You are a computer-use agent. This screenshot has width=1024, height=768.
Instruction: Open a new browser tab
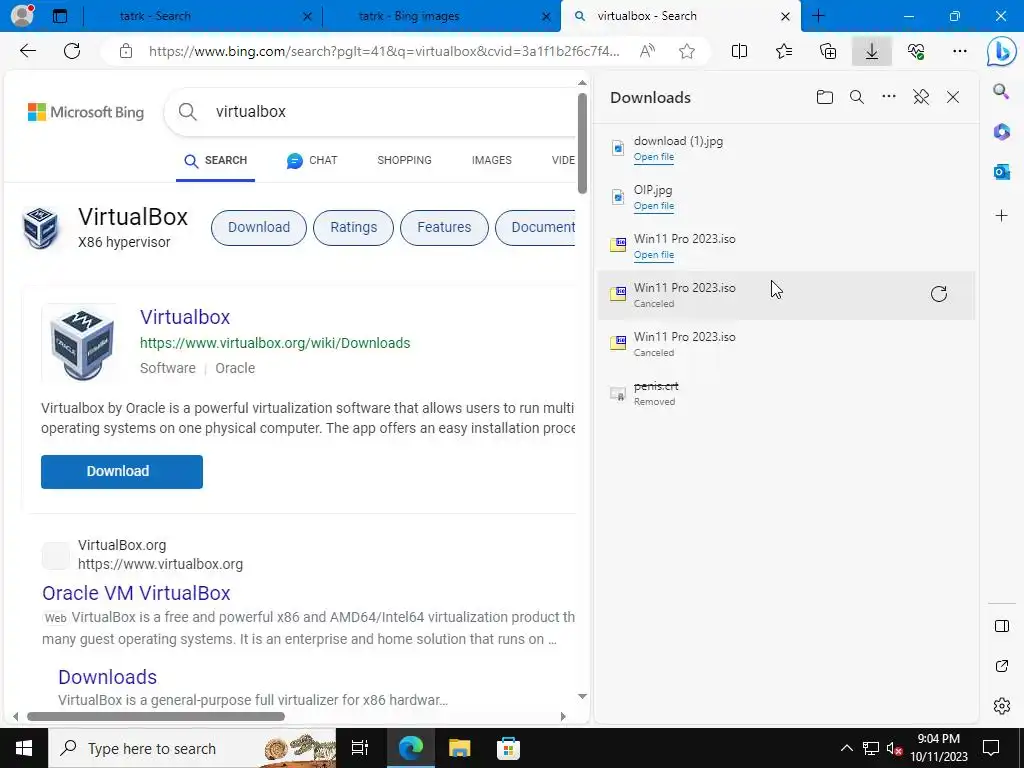(x=818, y=16)
